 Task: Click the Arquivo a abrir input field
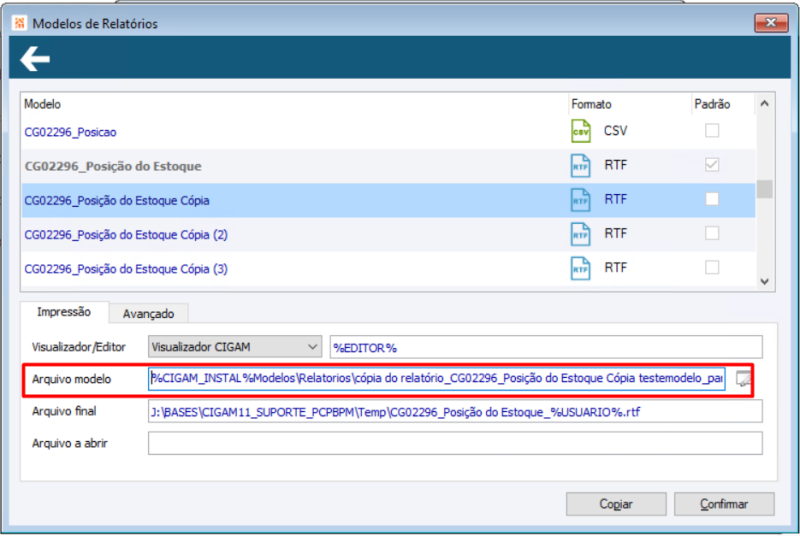(x=455, y=443)
